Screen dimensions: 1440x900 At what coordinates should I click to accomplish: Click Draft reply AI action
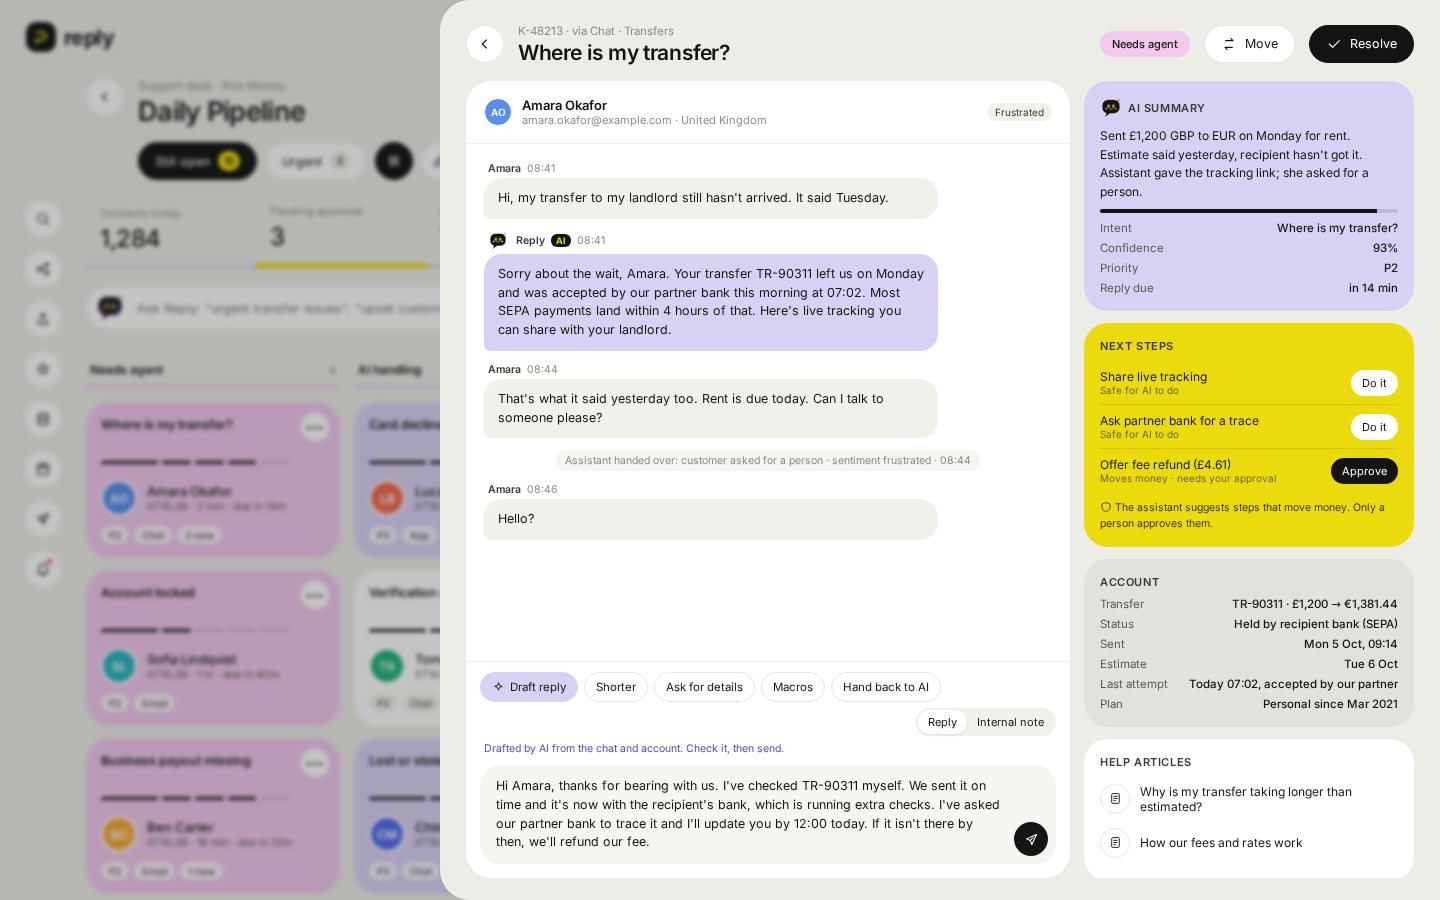point(529,687)
